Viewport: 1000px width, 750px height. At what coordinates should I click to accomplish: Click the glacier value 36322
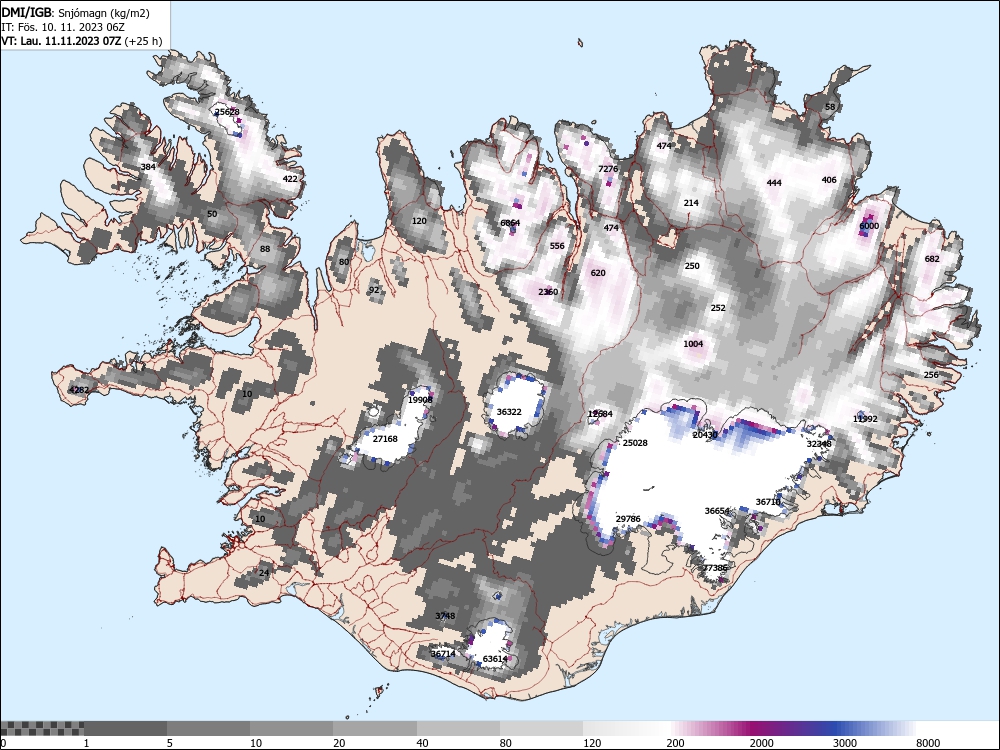pyautogui.click(x=509, y=412)
